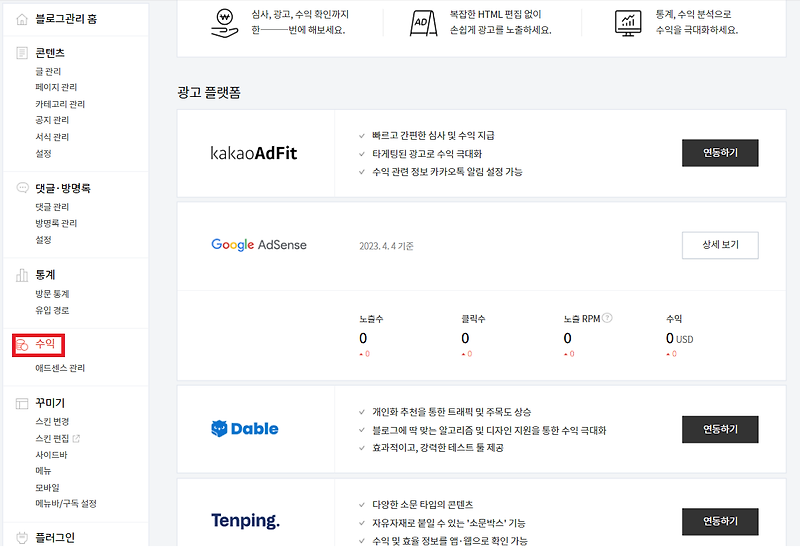
Task: Open the blog admin home icon
Action: click(x=22, y=19)
